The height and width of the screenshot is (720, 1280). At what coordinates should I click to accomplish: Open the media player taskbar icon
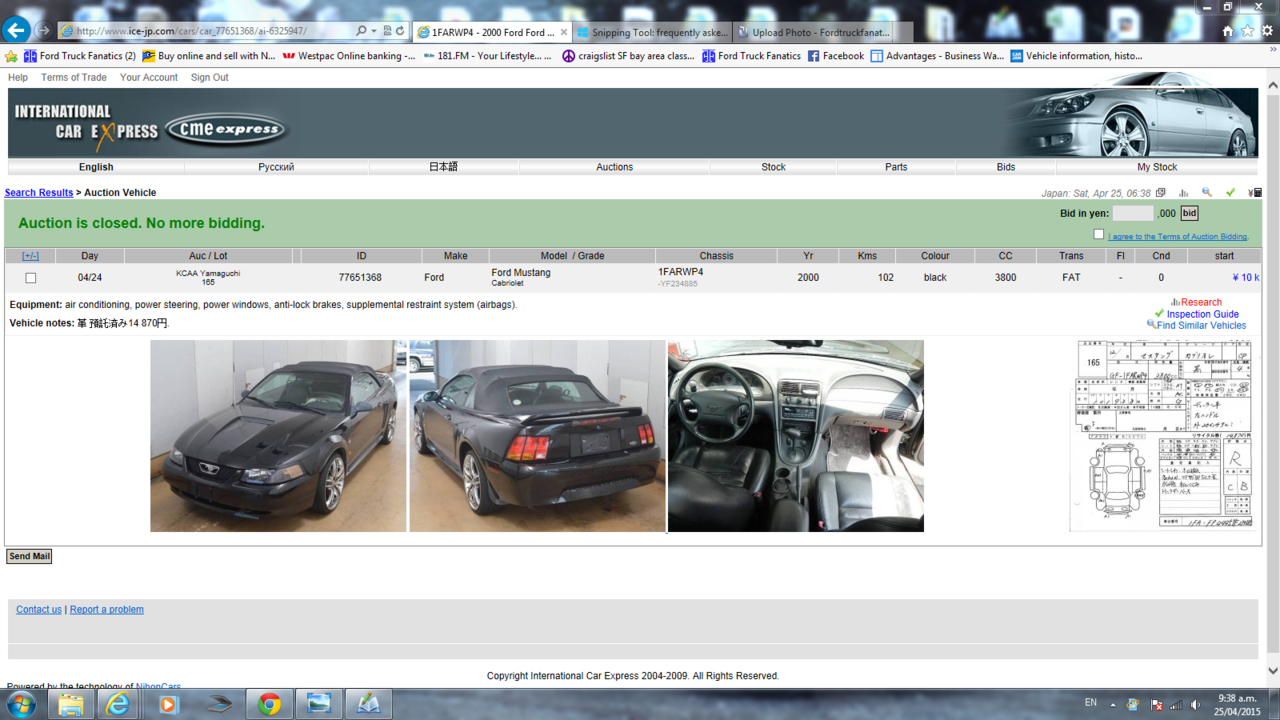[168, 704]
